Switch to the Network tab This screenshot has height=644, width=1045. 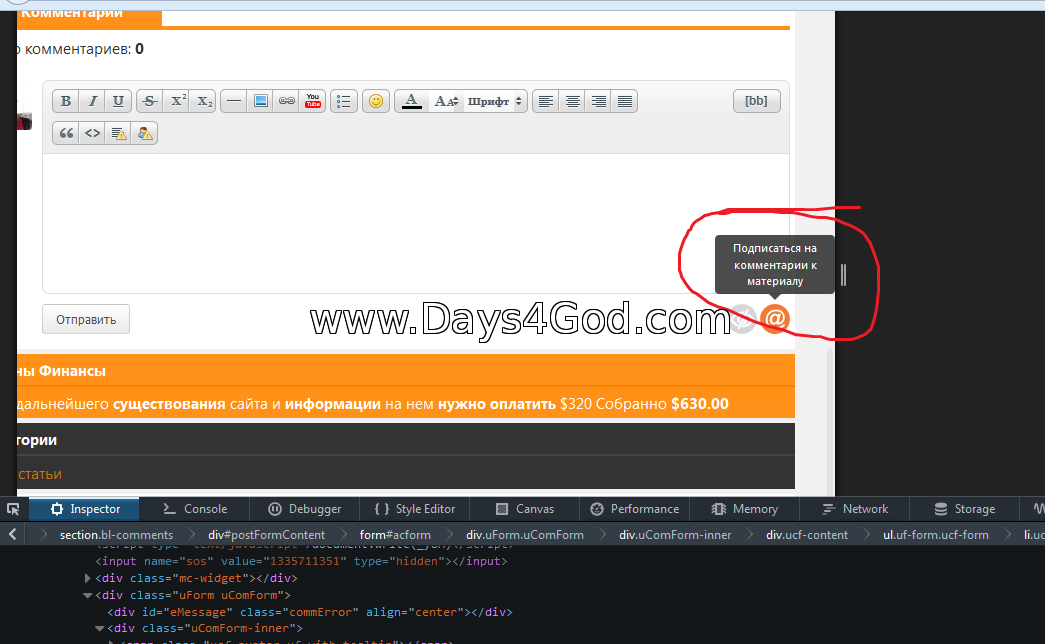pyautogui.click(x=854, y=509)
